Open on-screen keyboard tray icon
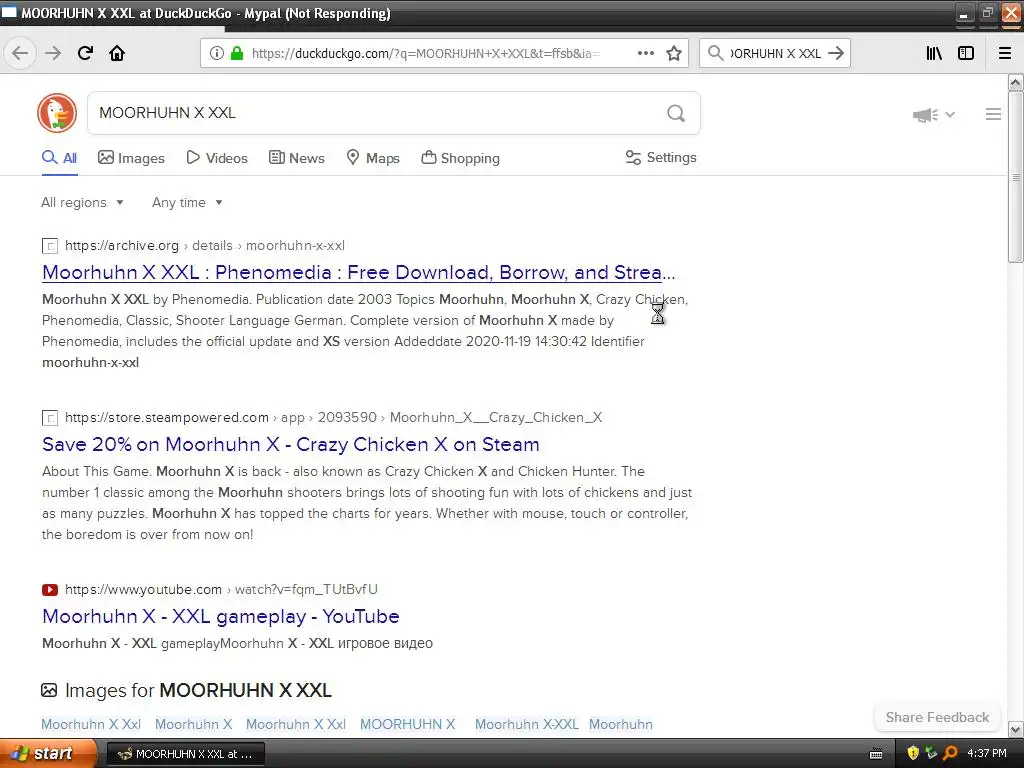Image resolution: width=1024 pixels, height=768 pixels. click(876, 754)
